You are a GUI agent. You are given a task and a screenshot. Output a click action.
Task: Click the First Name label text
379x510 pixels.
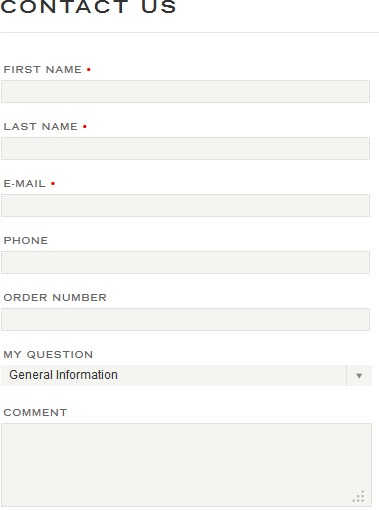[x=42, y=70]
